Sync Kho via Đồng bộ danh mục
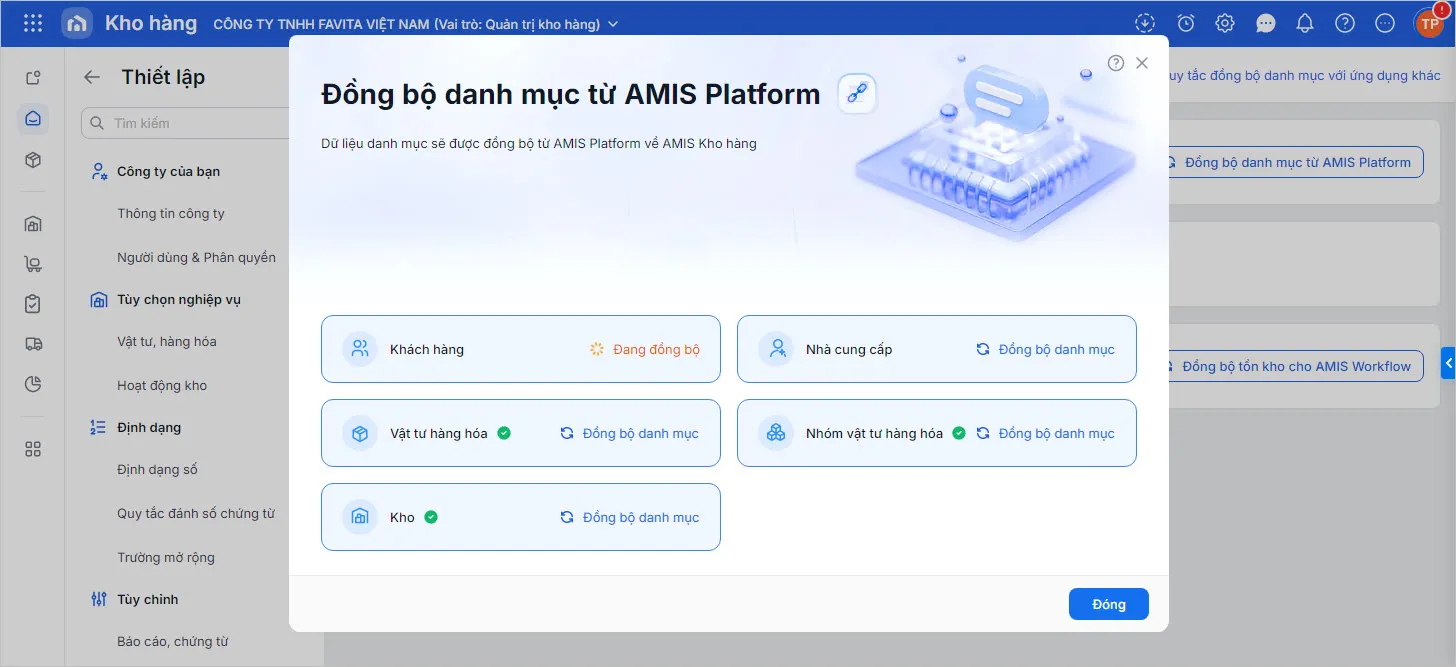This screenshot has height=667, width=1456. (x=629, y=517)
